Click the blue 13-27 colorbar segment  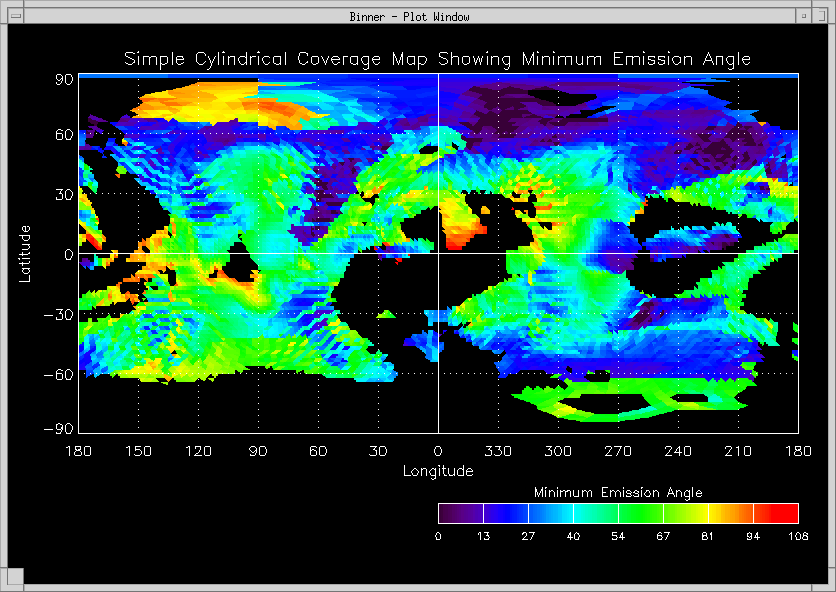505,514
